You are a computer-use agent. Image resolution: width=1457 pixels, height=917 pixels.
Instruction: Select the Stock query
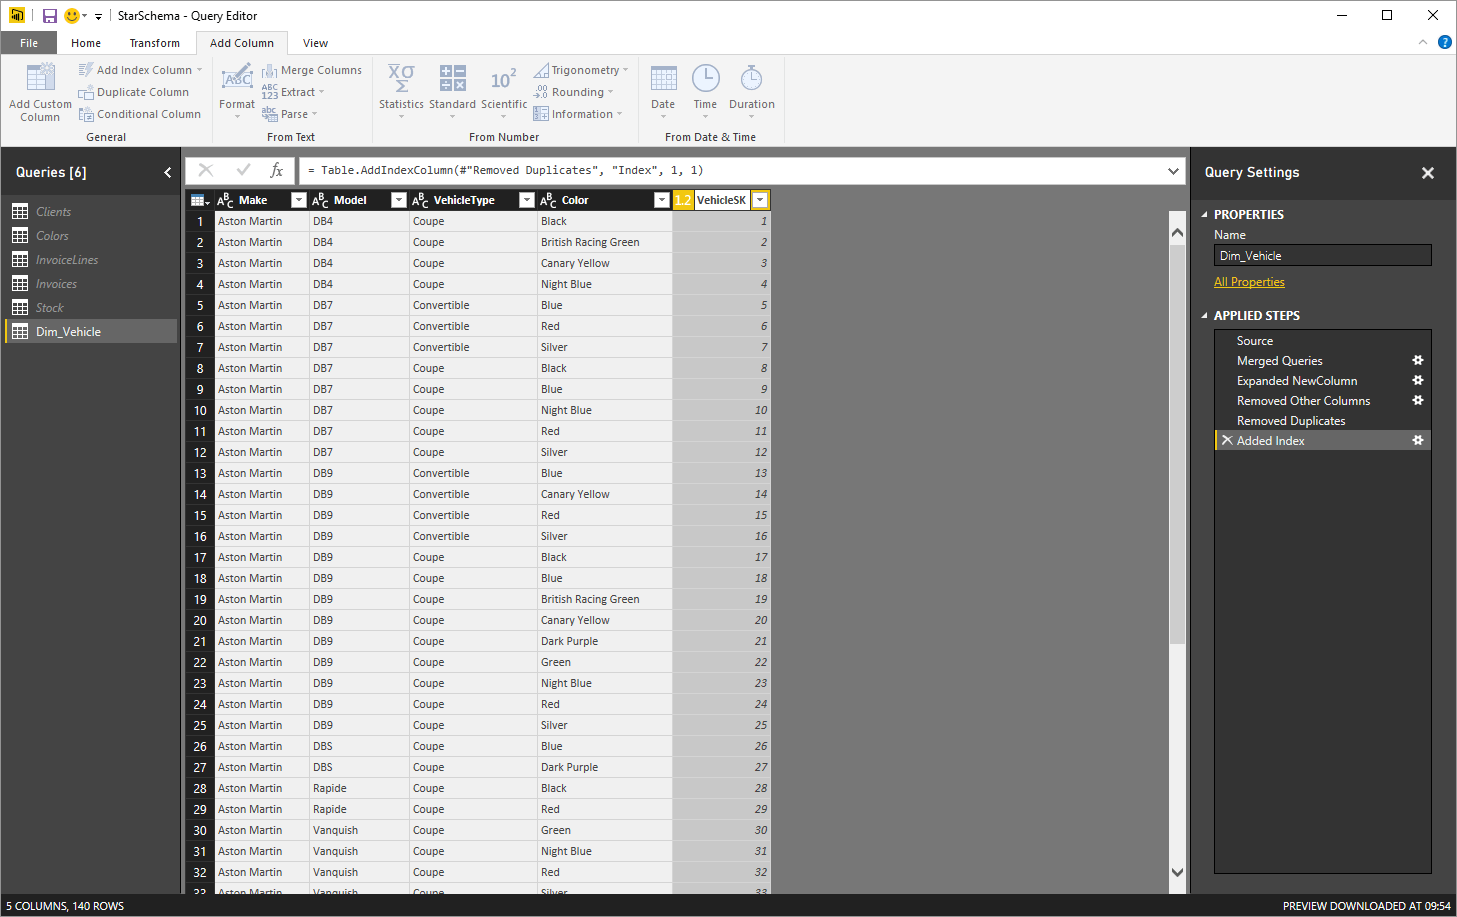[x=92, y=308]
